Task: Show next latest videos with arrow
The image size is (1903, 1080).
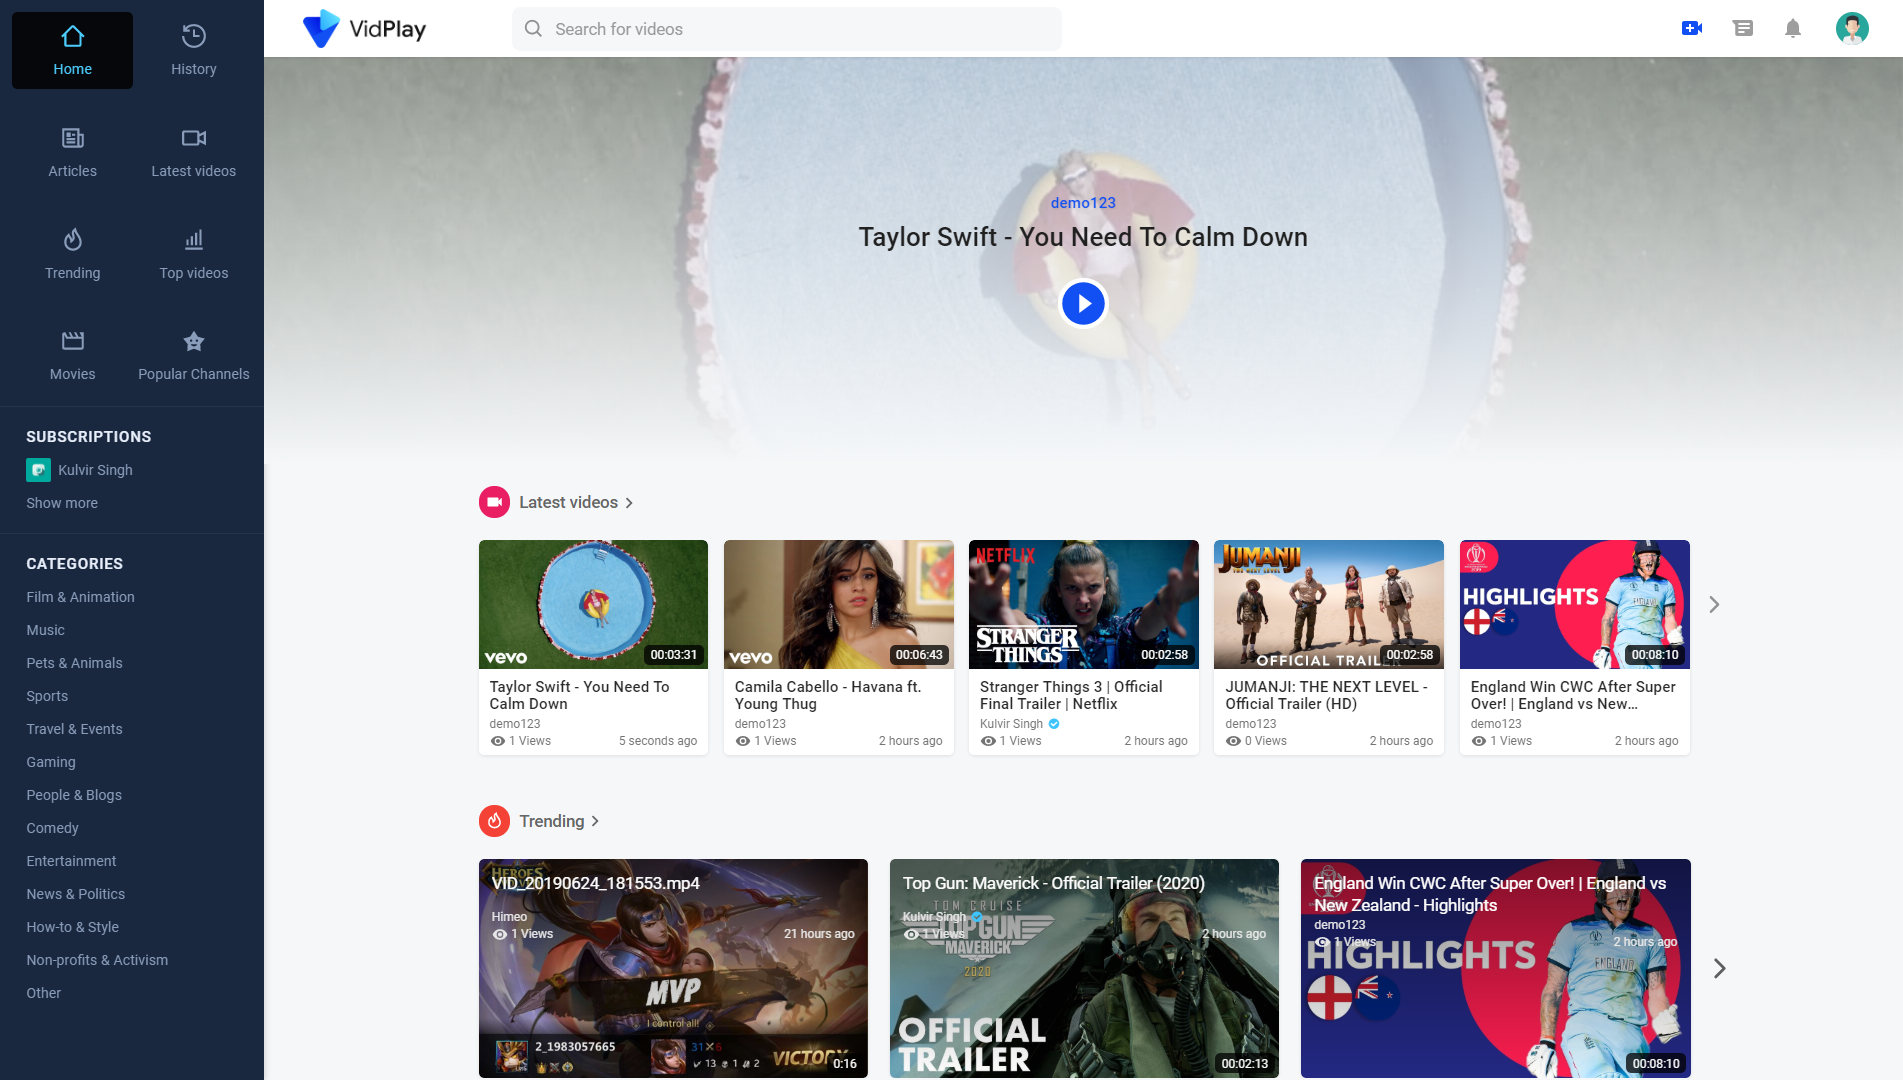Action: pos(1714,605)
